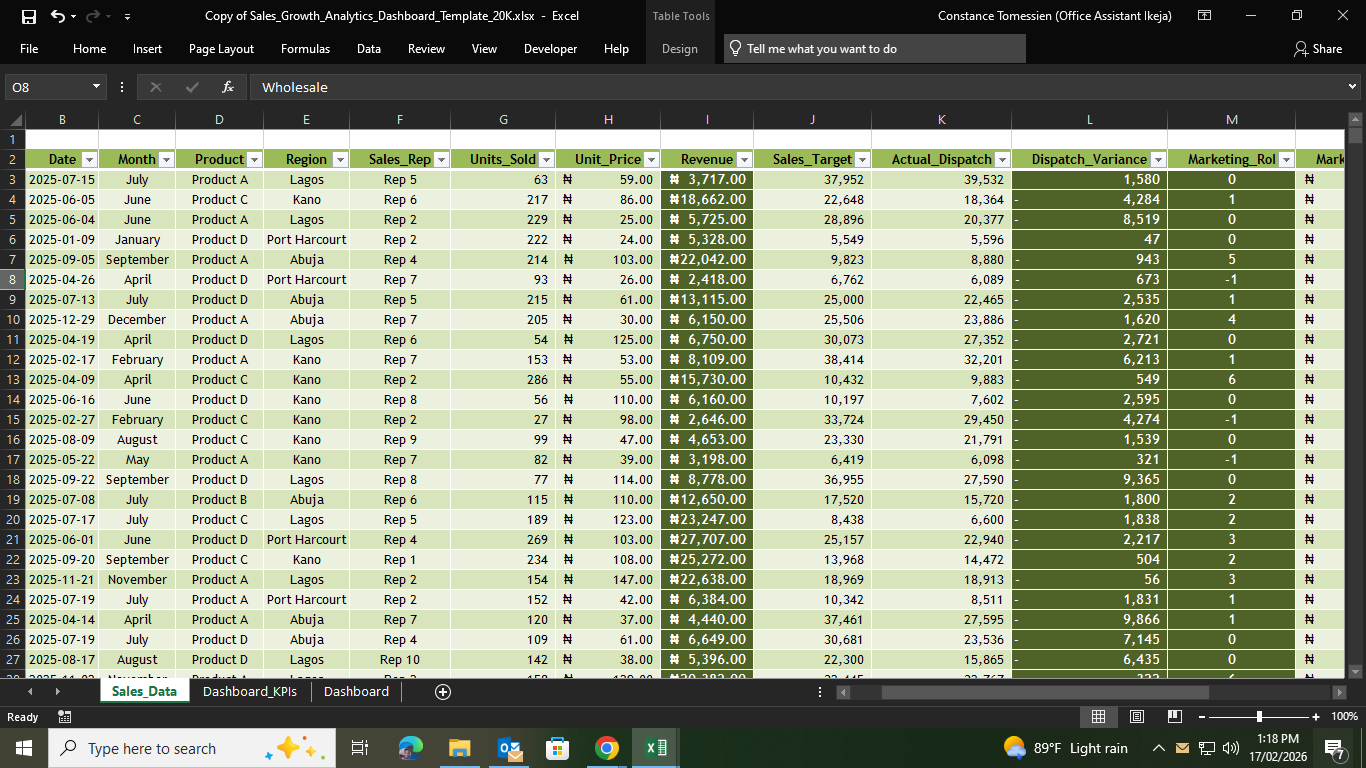Expand the formula bar chevron
Image resolution: width=1366 pixels, height=768 pixels.
[x=1353, y=87]
